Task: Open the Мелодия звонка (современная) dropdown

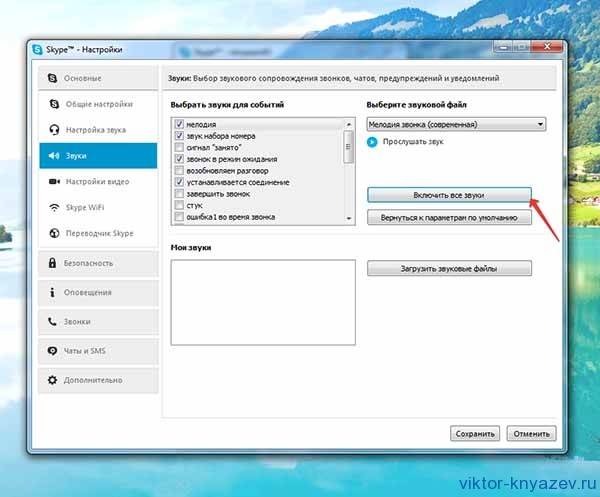Action: [x=455, y=124]
